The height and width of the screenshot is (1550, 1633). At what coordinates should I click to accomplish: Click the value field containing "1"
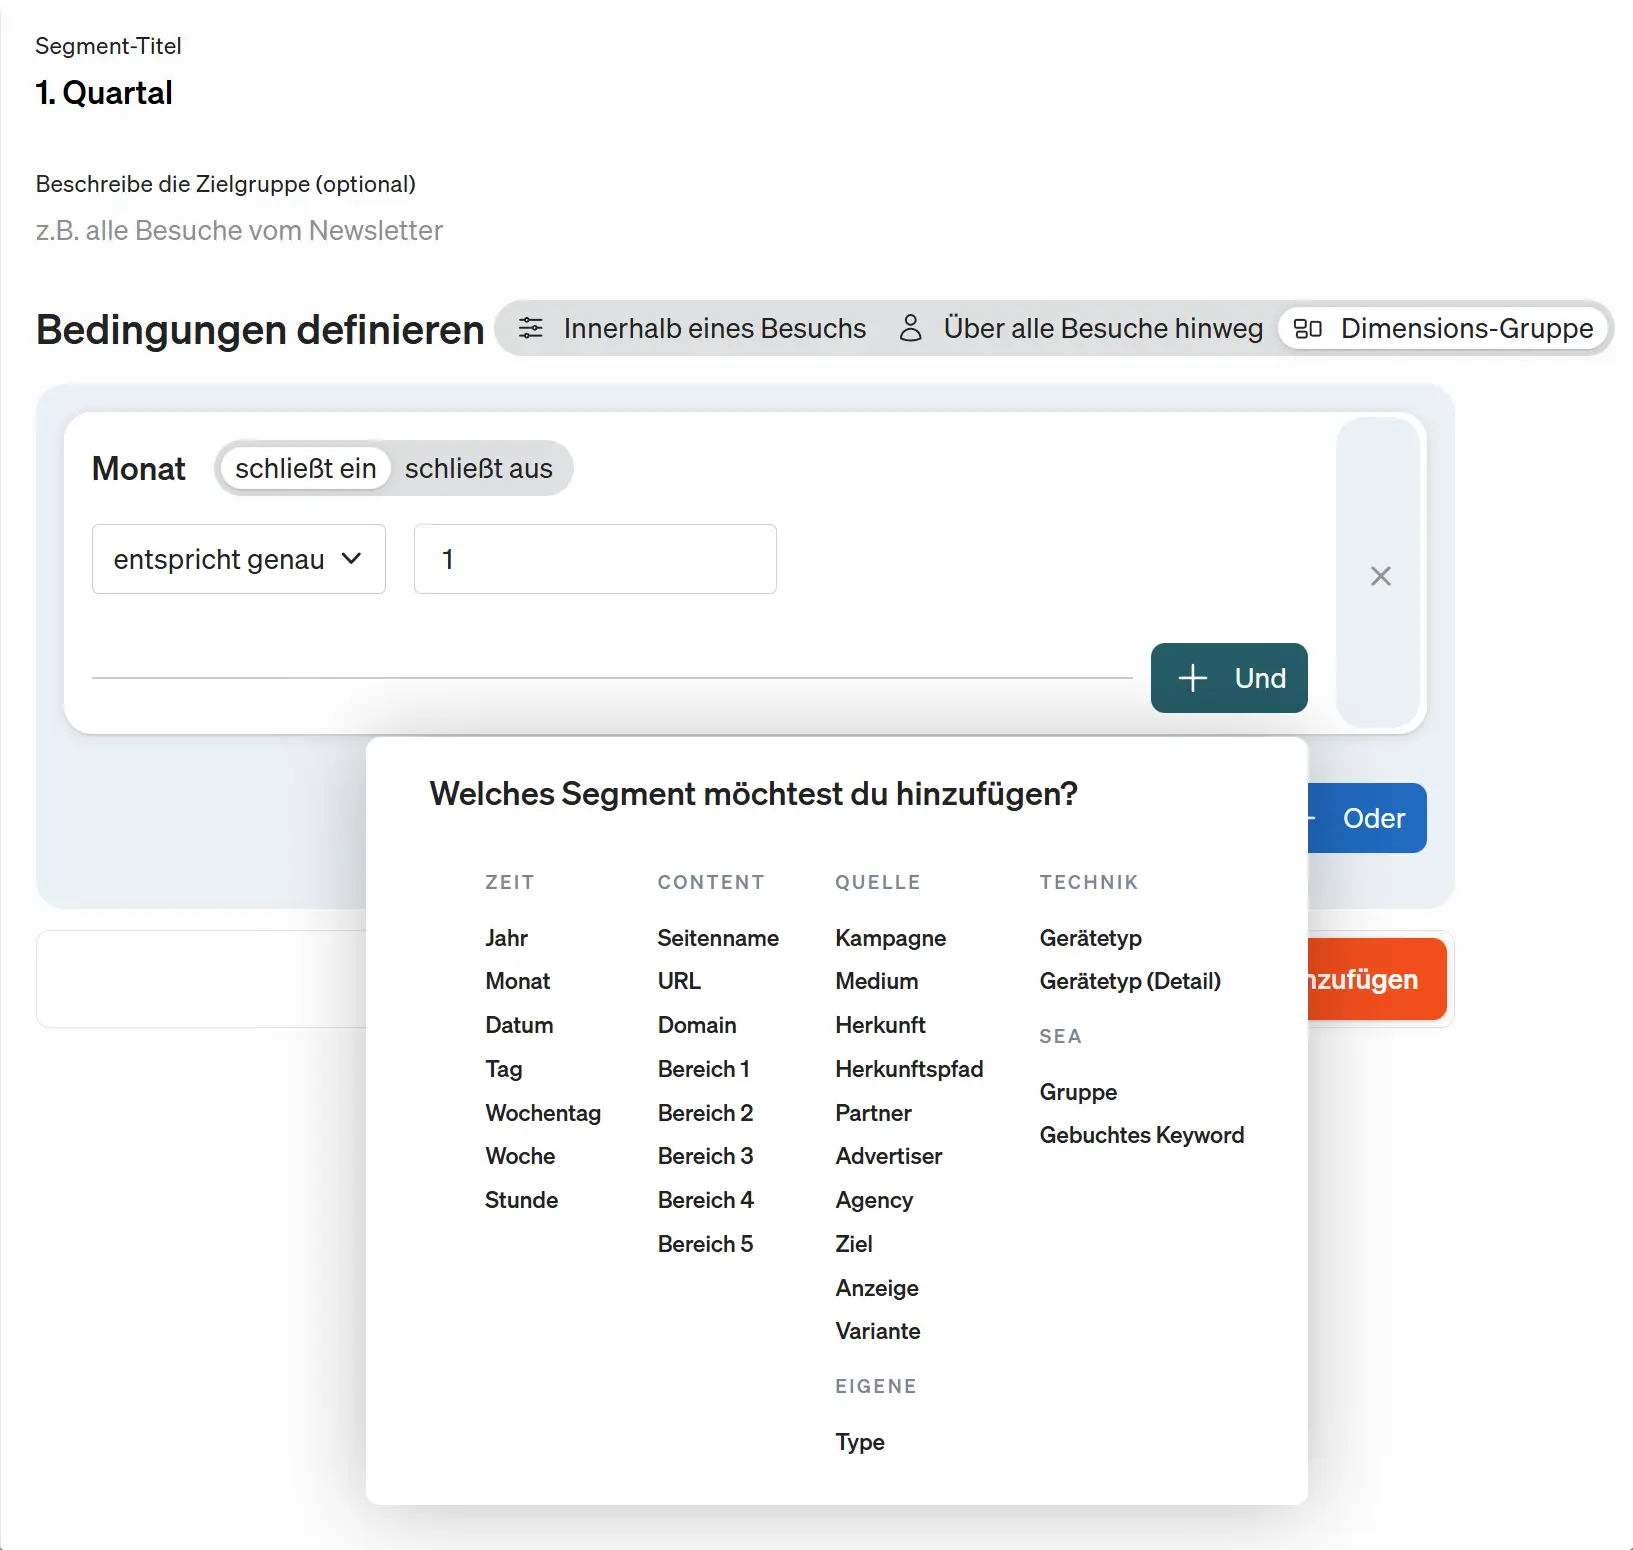594,559
